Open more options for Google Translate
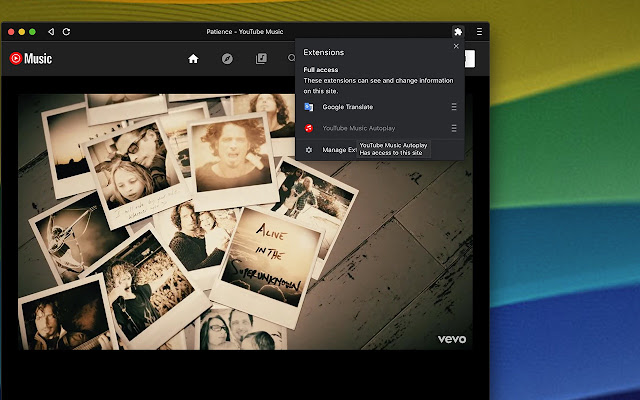 pos(453,106)
